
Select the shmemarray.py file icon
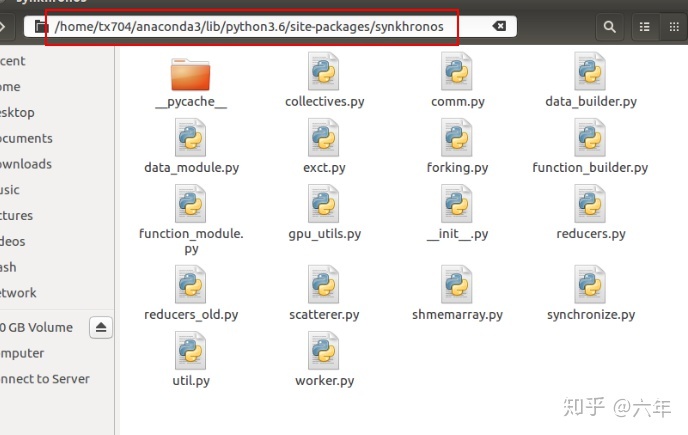(457, 284)
